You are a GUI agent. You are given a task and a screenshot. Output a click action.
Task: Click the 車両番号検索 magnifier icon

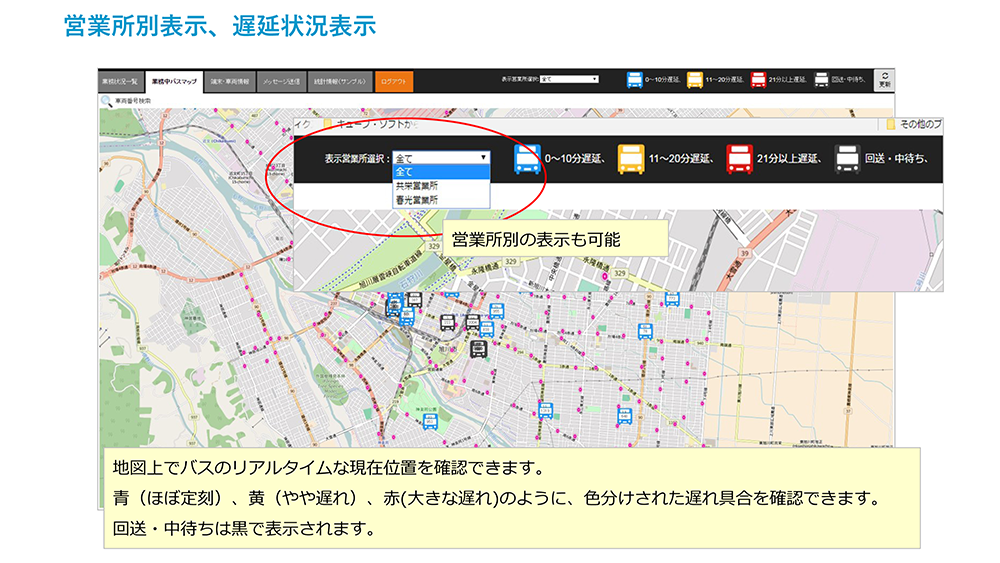pos(106,101)
